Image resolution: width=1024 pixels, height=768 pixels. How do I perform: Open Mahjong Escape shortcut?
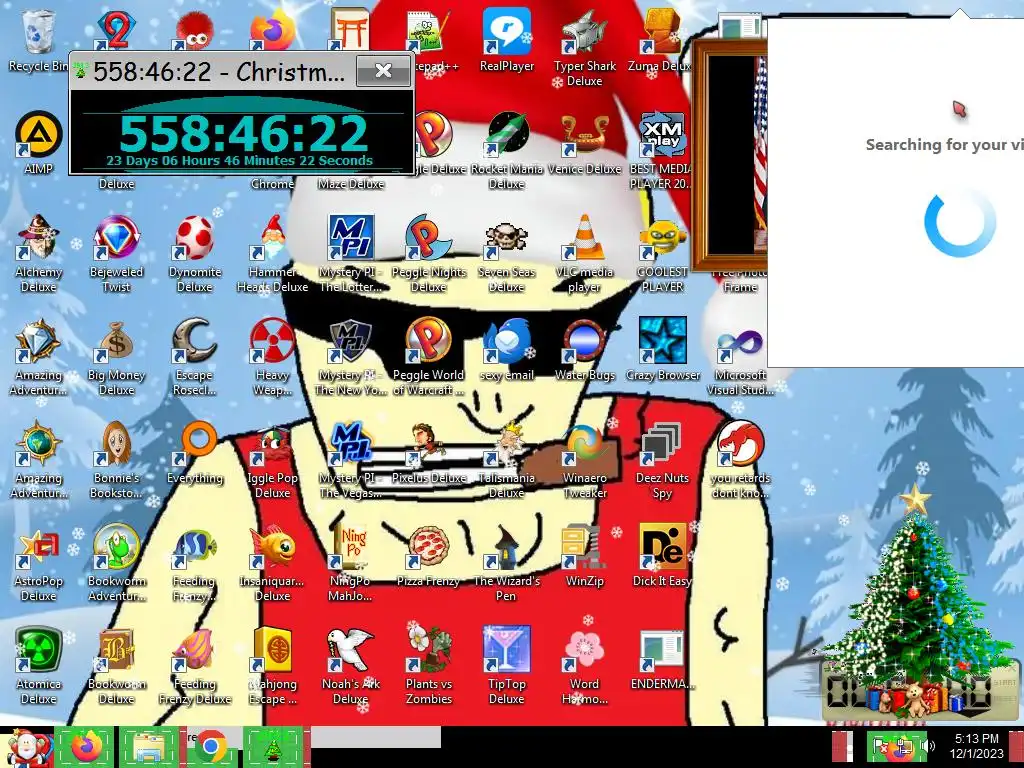pyautogui.click(x=272, y=650)
